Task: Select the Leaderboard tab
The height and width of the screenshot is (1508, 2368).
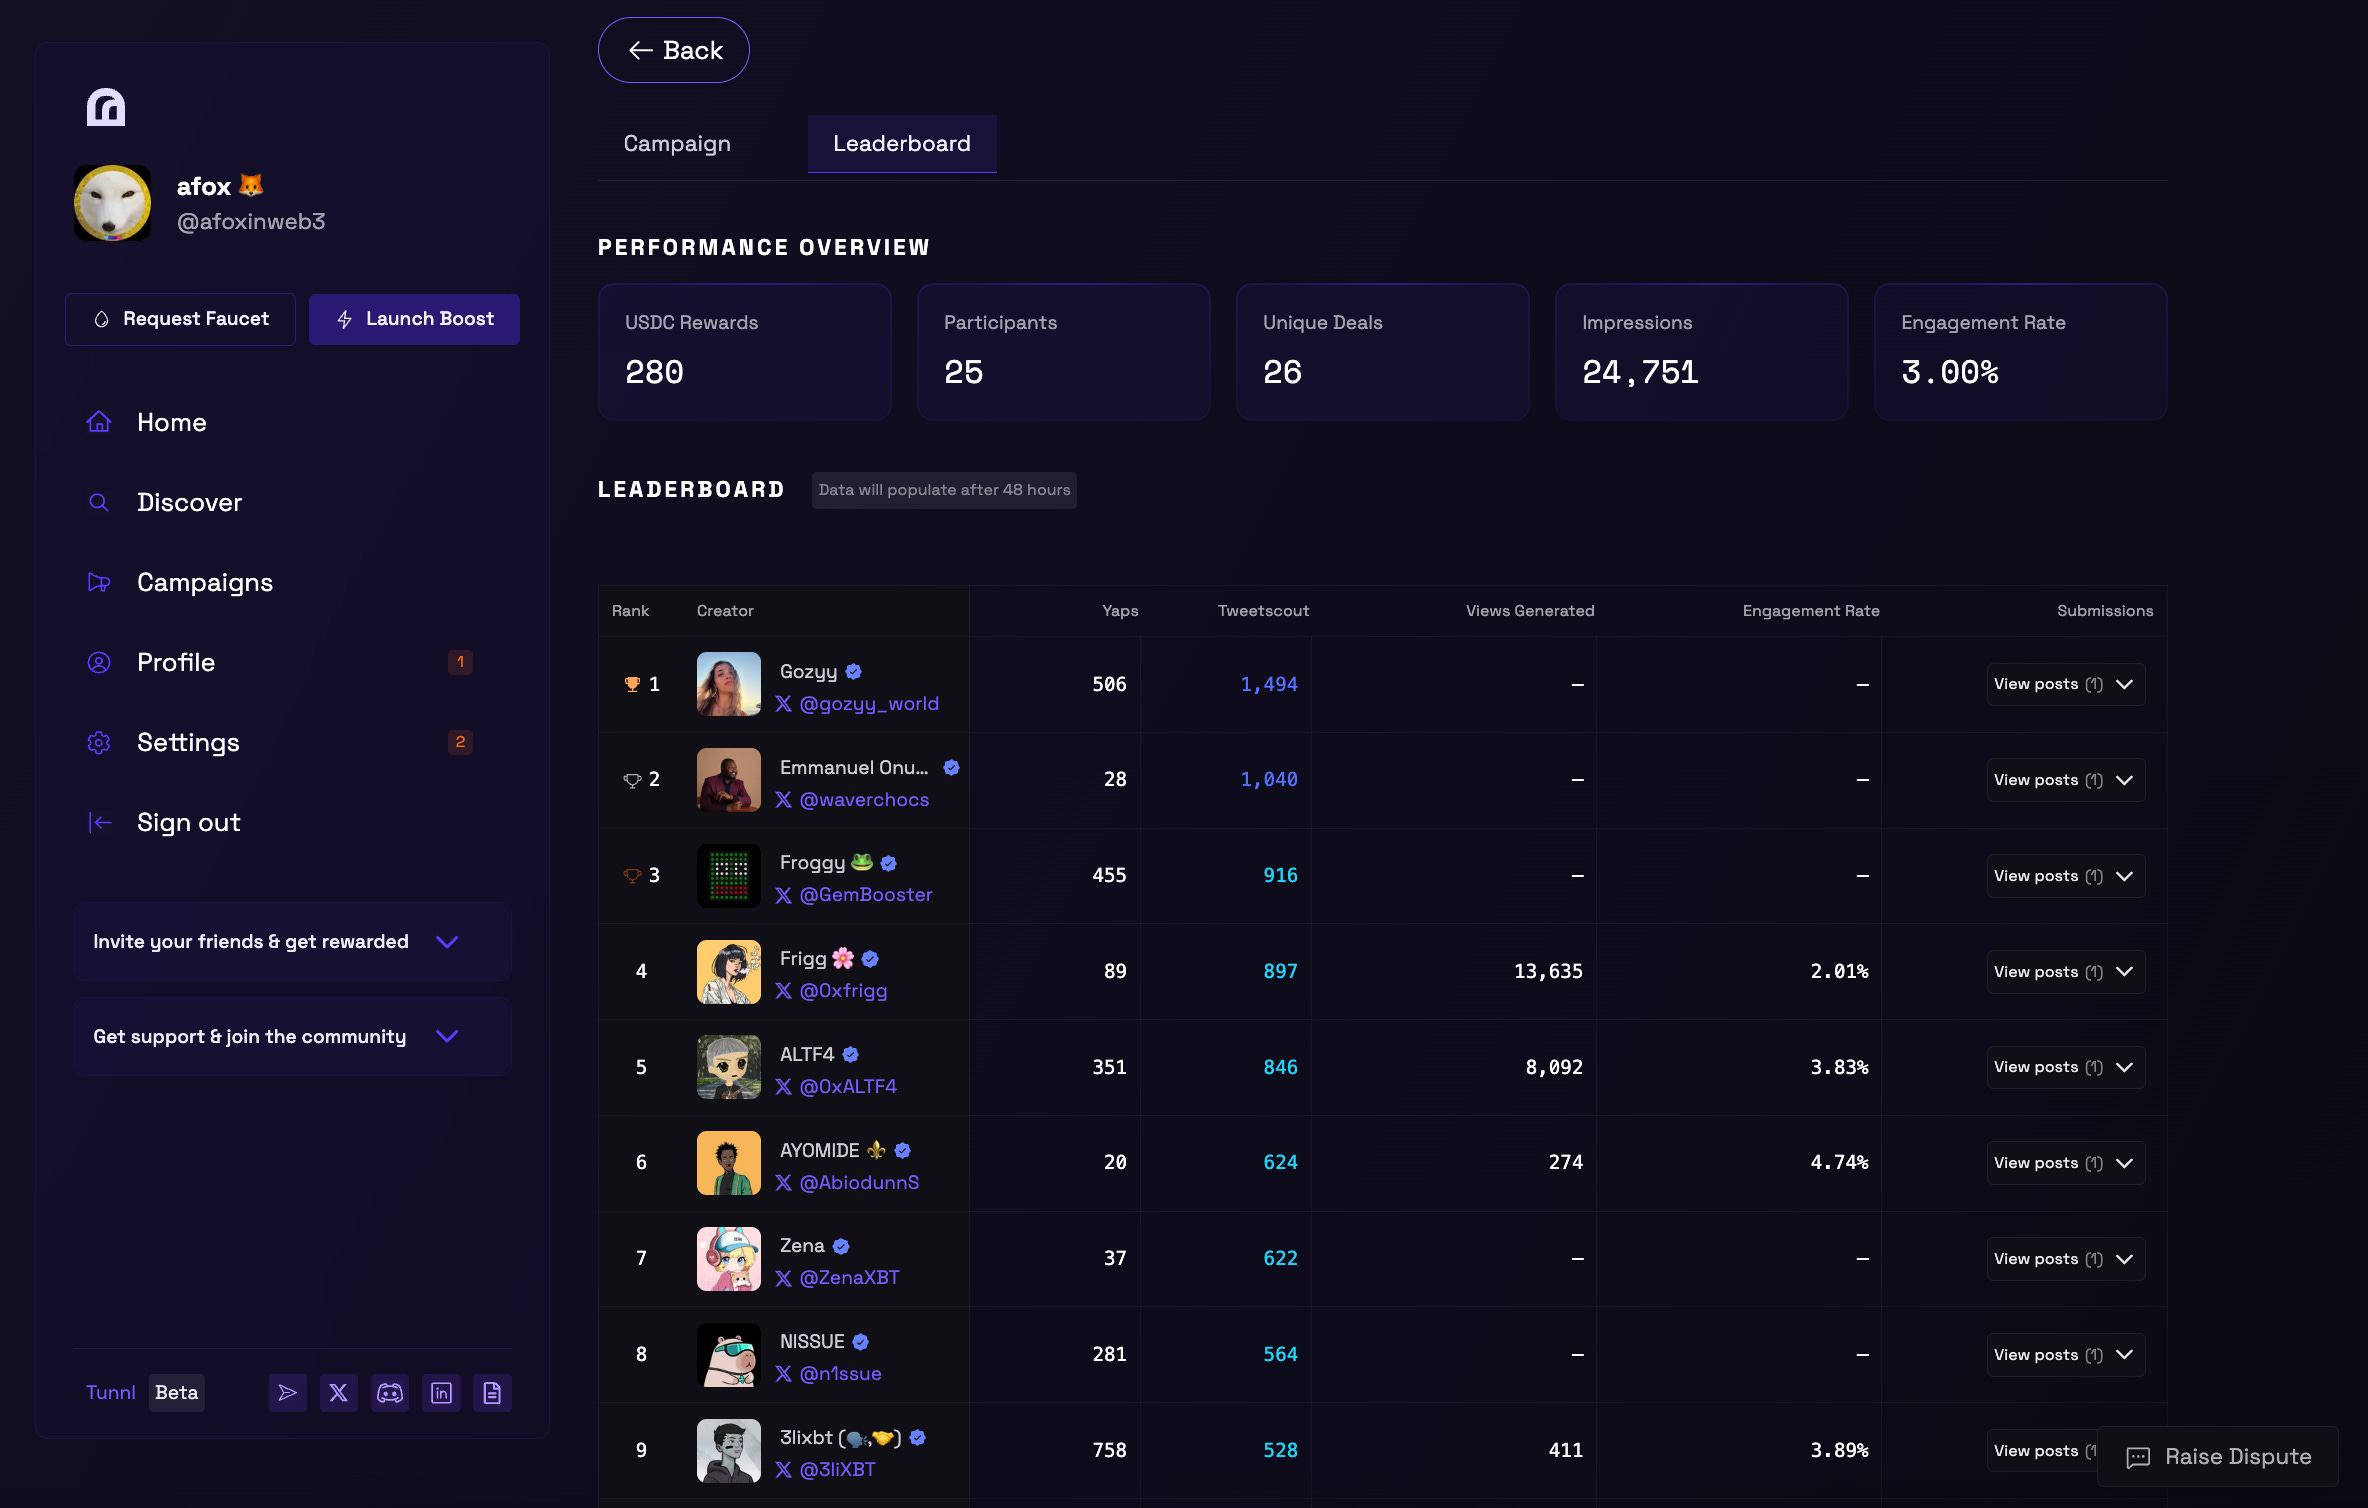Action: click(x=901, y=143)
